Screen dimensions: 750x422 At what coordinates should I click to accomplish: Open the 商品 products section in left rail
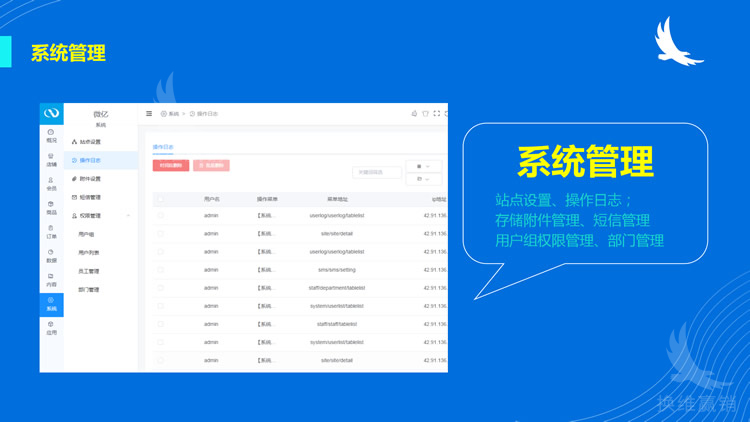[51, 208]
